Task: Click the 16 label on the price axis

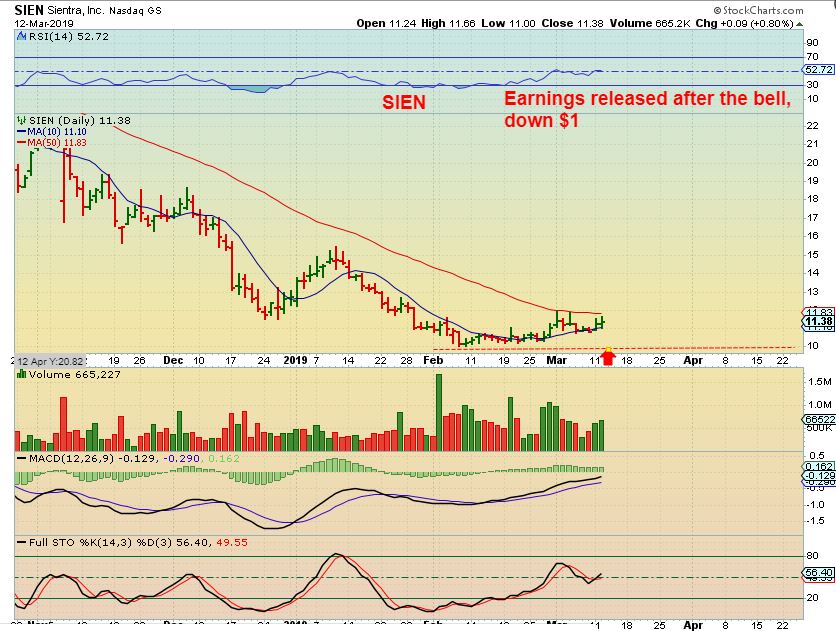Action: [x=813, y=236]
